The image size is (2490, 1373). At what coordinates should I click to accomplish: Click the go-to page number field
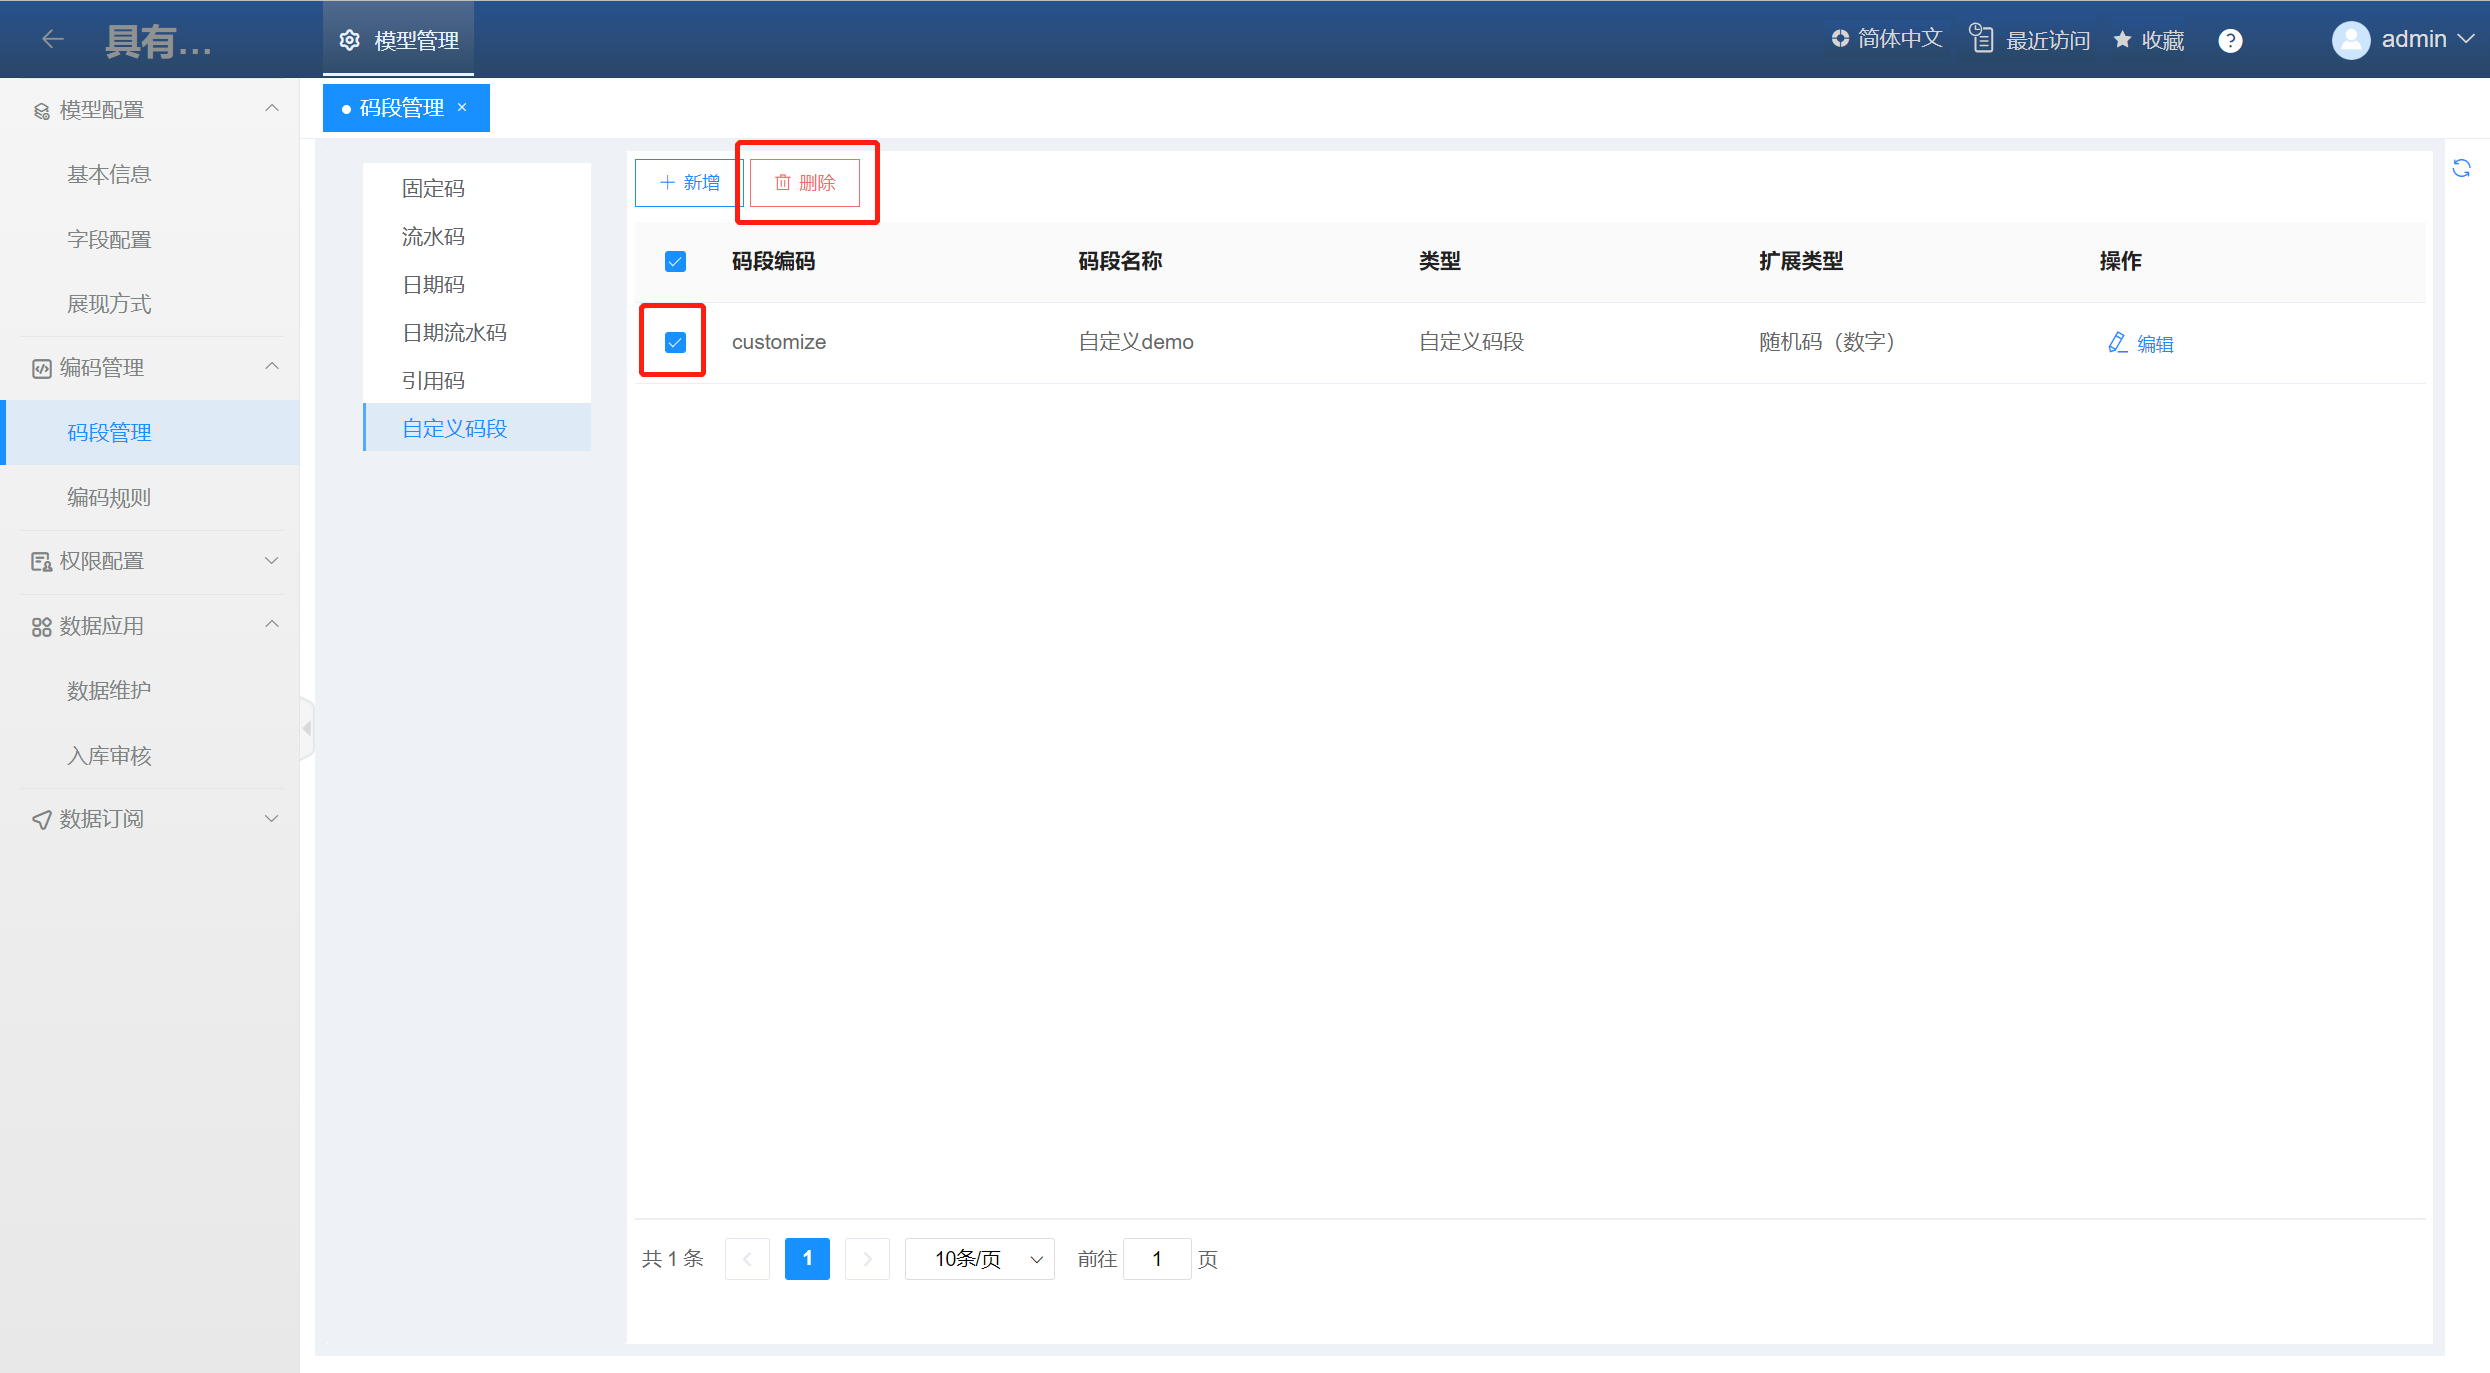pyautogui.click(x=1157, y=1259)
